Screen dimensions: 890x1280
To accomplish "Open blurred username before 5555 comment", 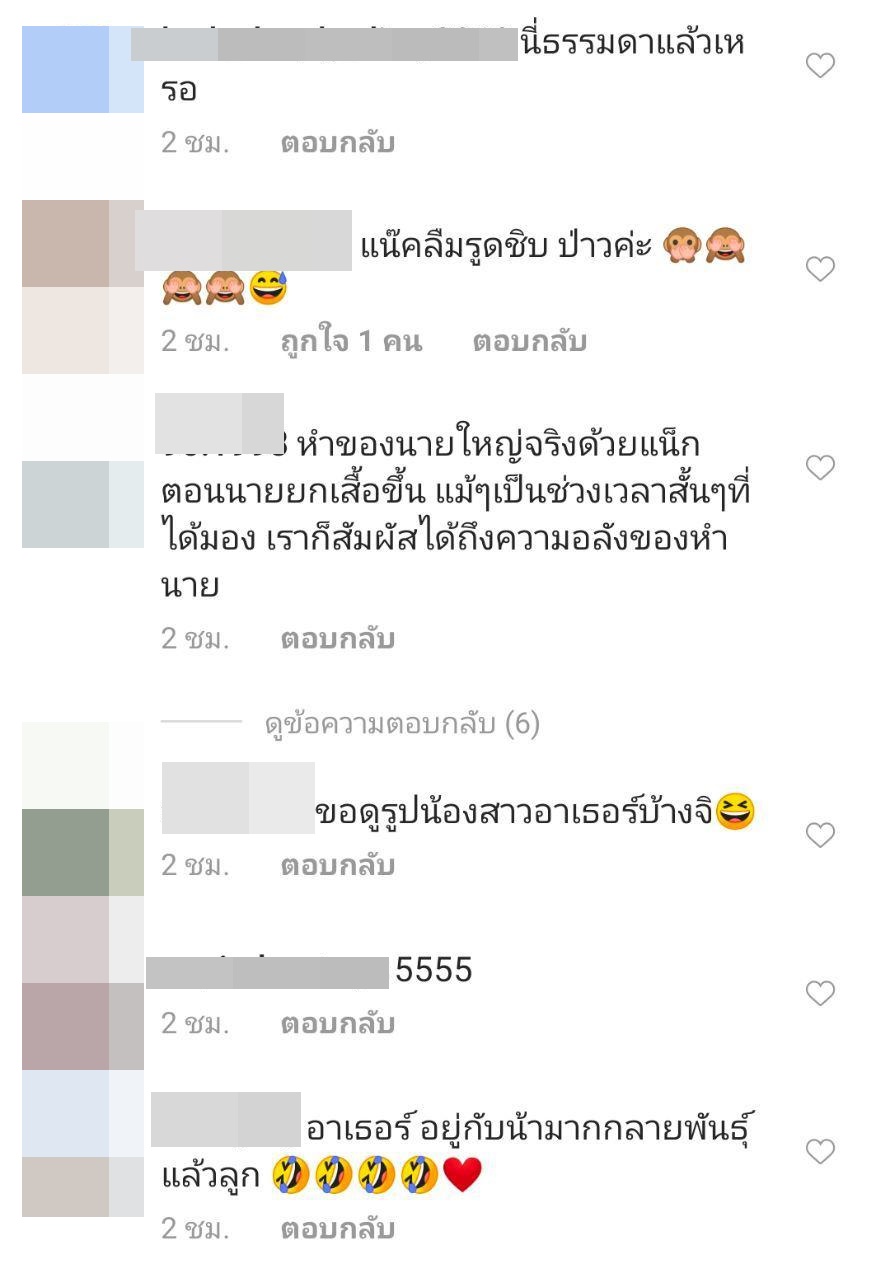I will pos(267,972).
